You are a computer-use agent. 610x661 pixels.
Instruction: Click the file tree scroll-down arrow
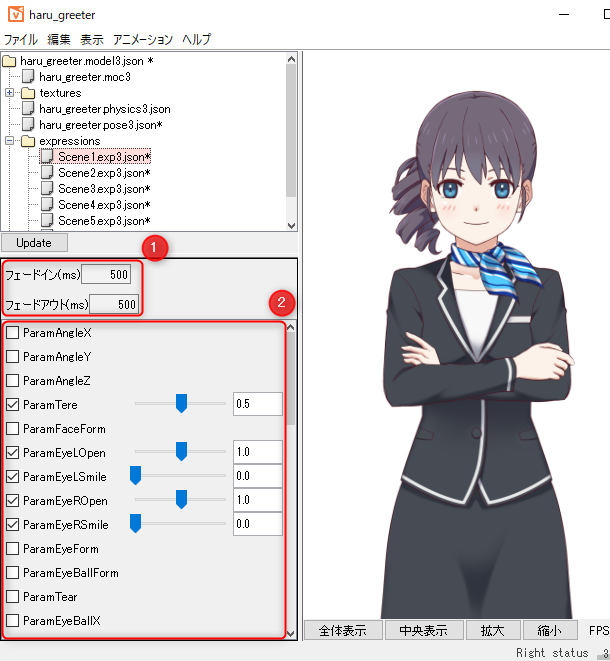click(291, 226)
